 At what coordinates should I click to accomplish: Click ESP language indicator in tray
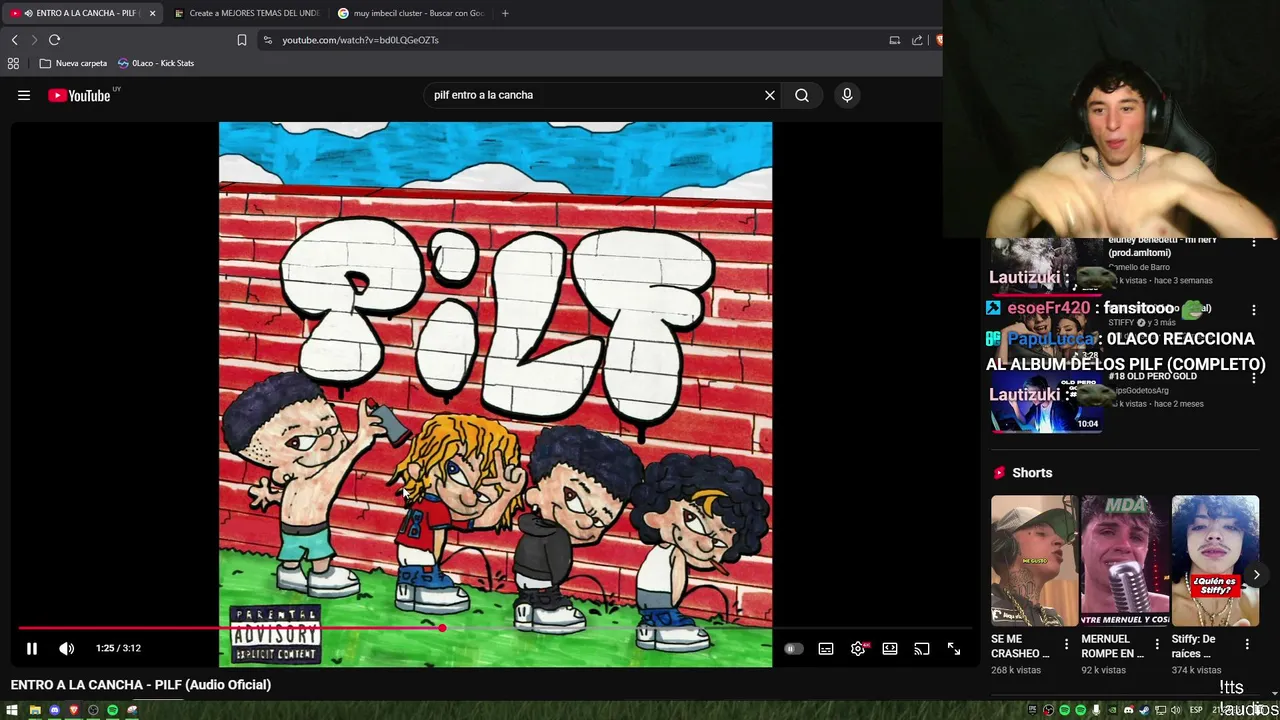(x=1196, y=710)
